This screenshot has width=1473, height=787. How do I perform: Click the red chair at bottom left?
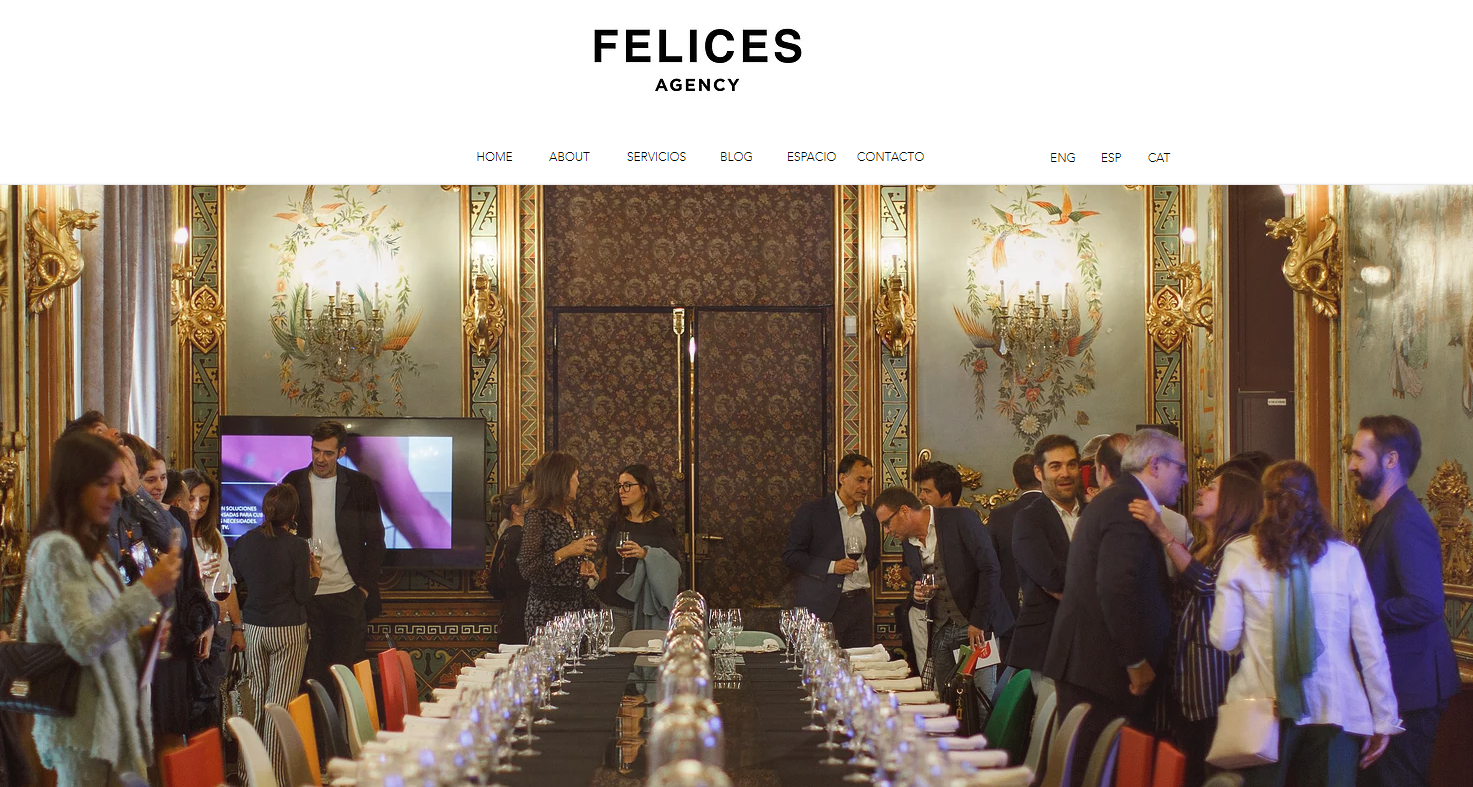[193, 759]
